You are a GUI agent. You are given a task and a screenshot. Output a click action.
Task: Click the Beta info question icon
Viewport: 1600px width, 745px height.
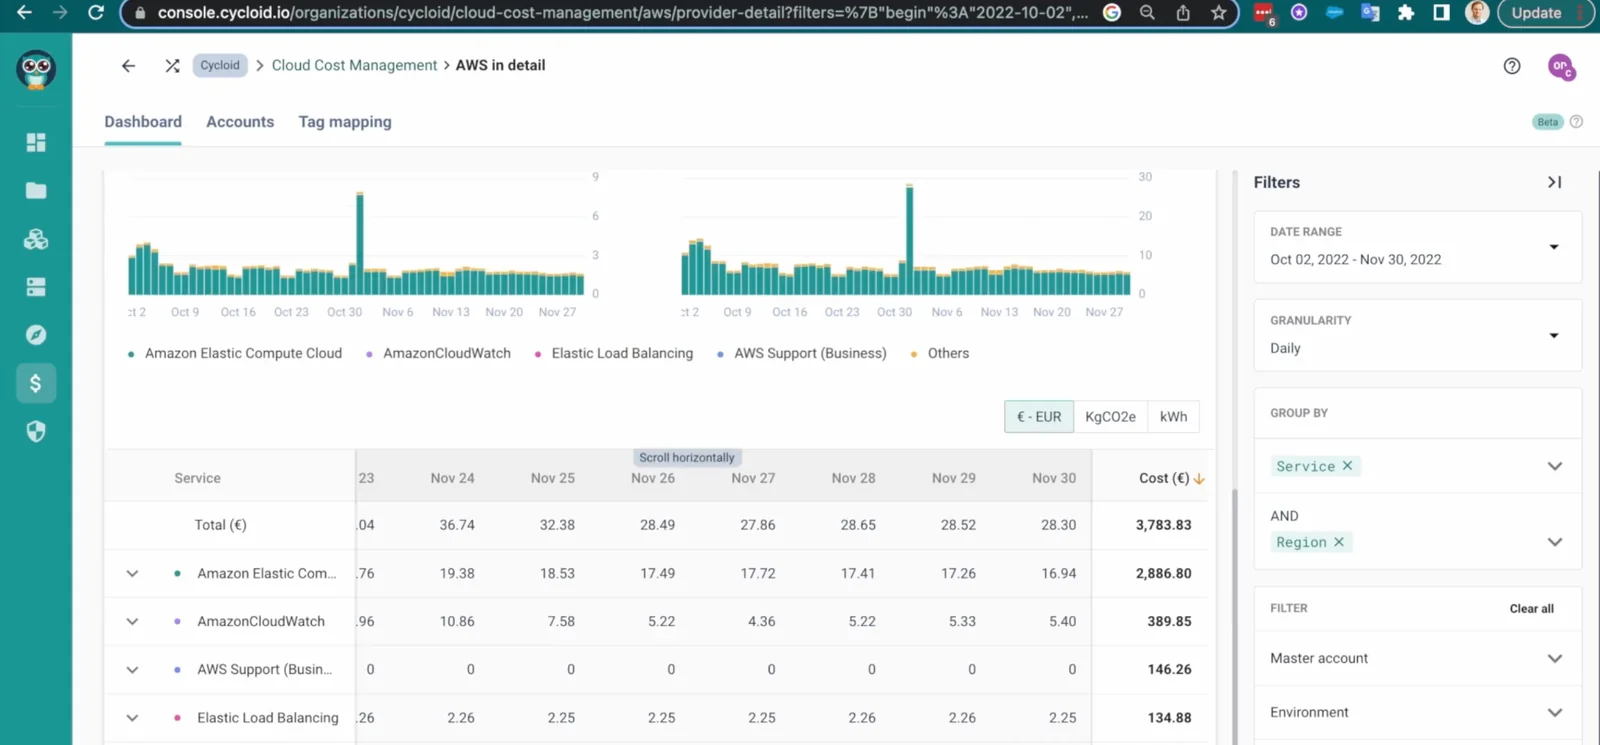coord(1576,122)
